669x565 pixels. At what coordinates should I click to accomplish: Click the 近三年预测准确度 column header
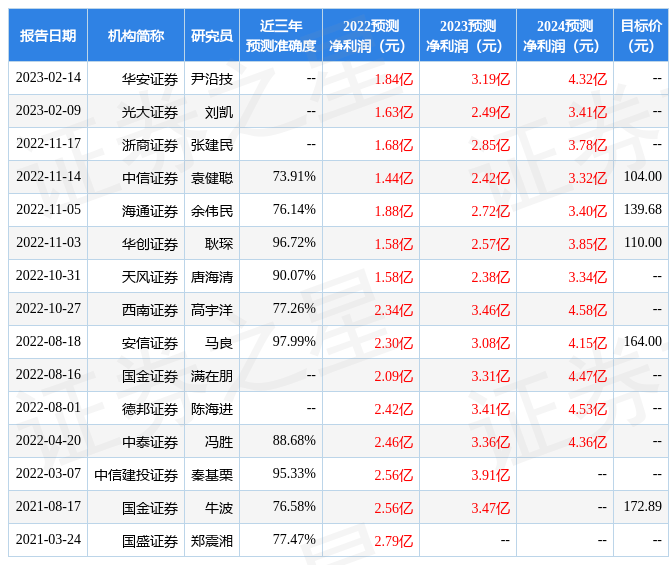[x=280, y=35]
